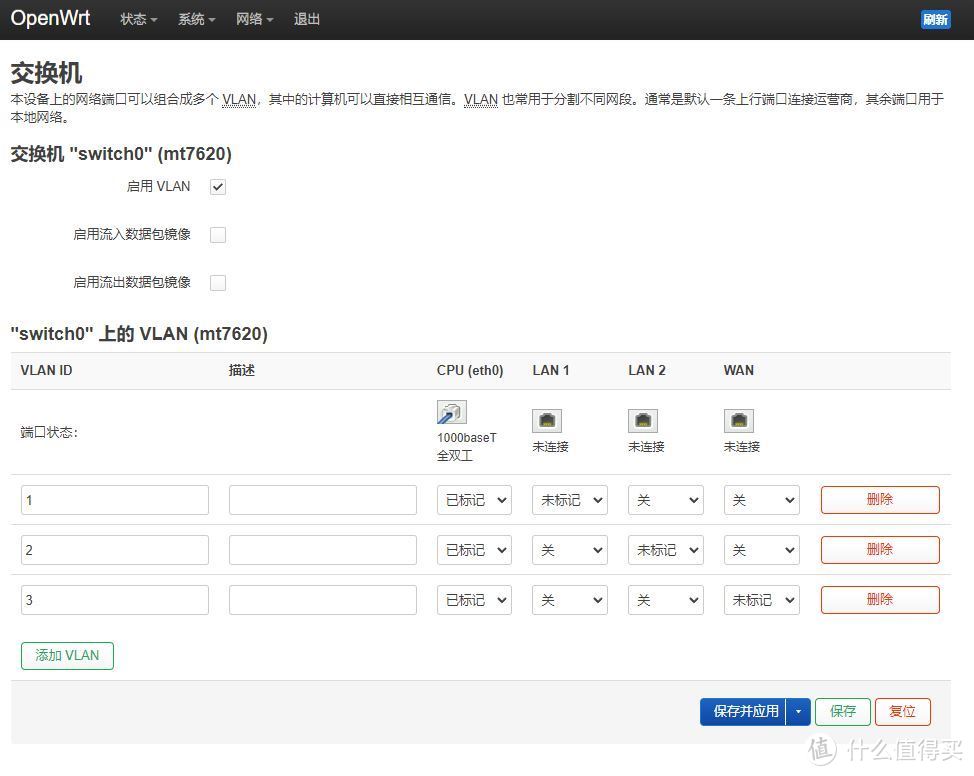
Task: Click 退出 to log out
Action: (x=306, y=19)
